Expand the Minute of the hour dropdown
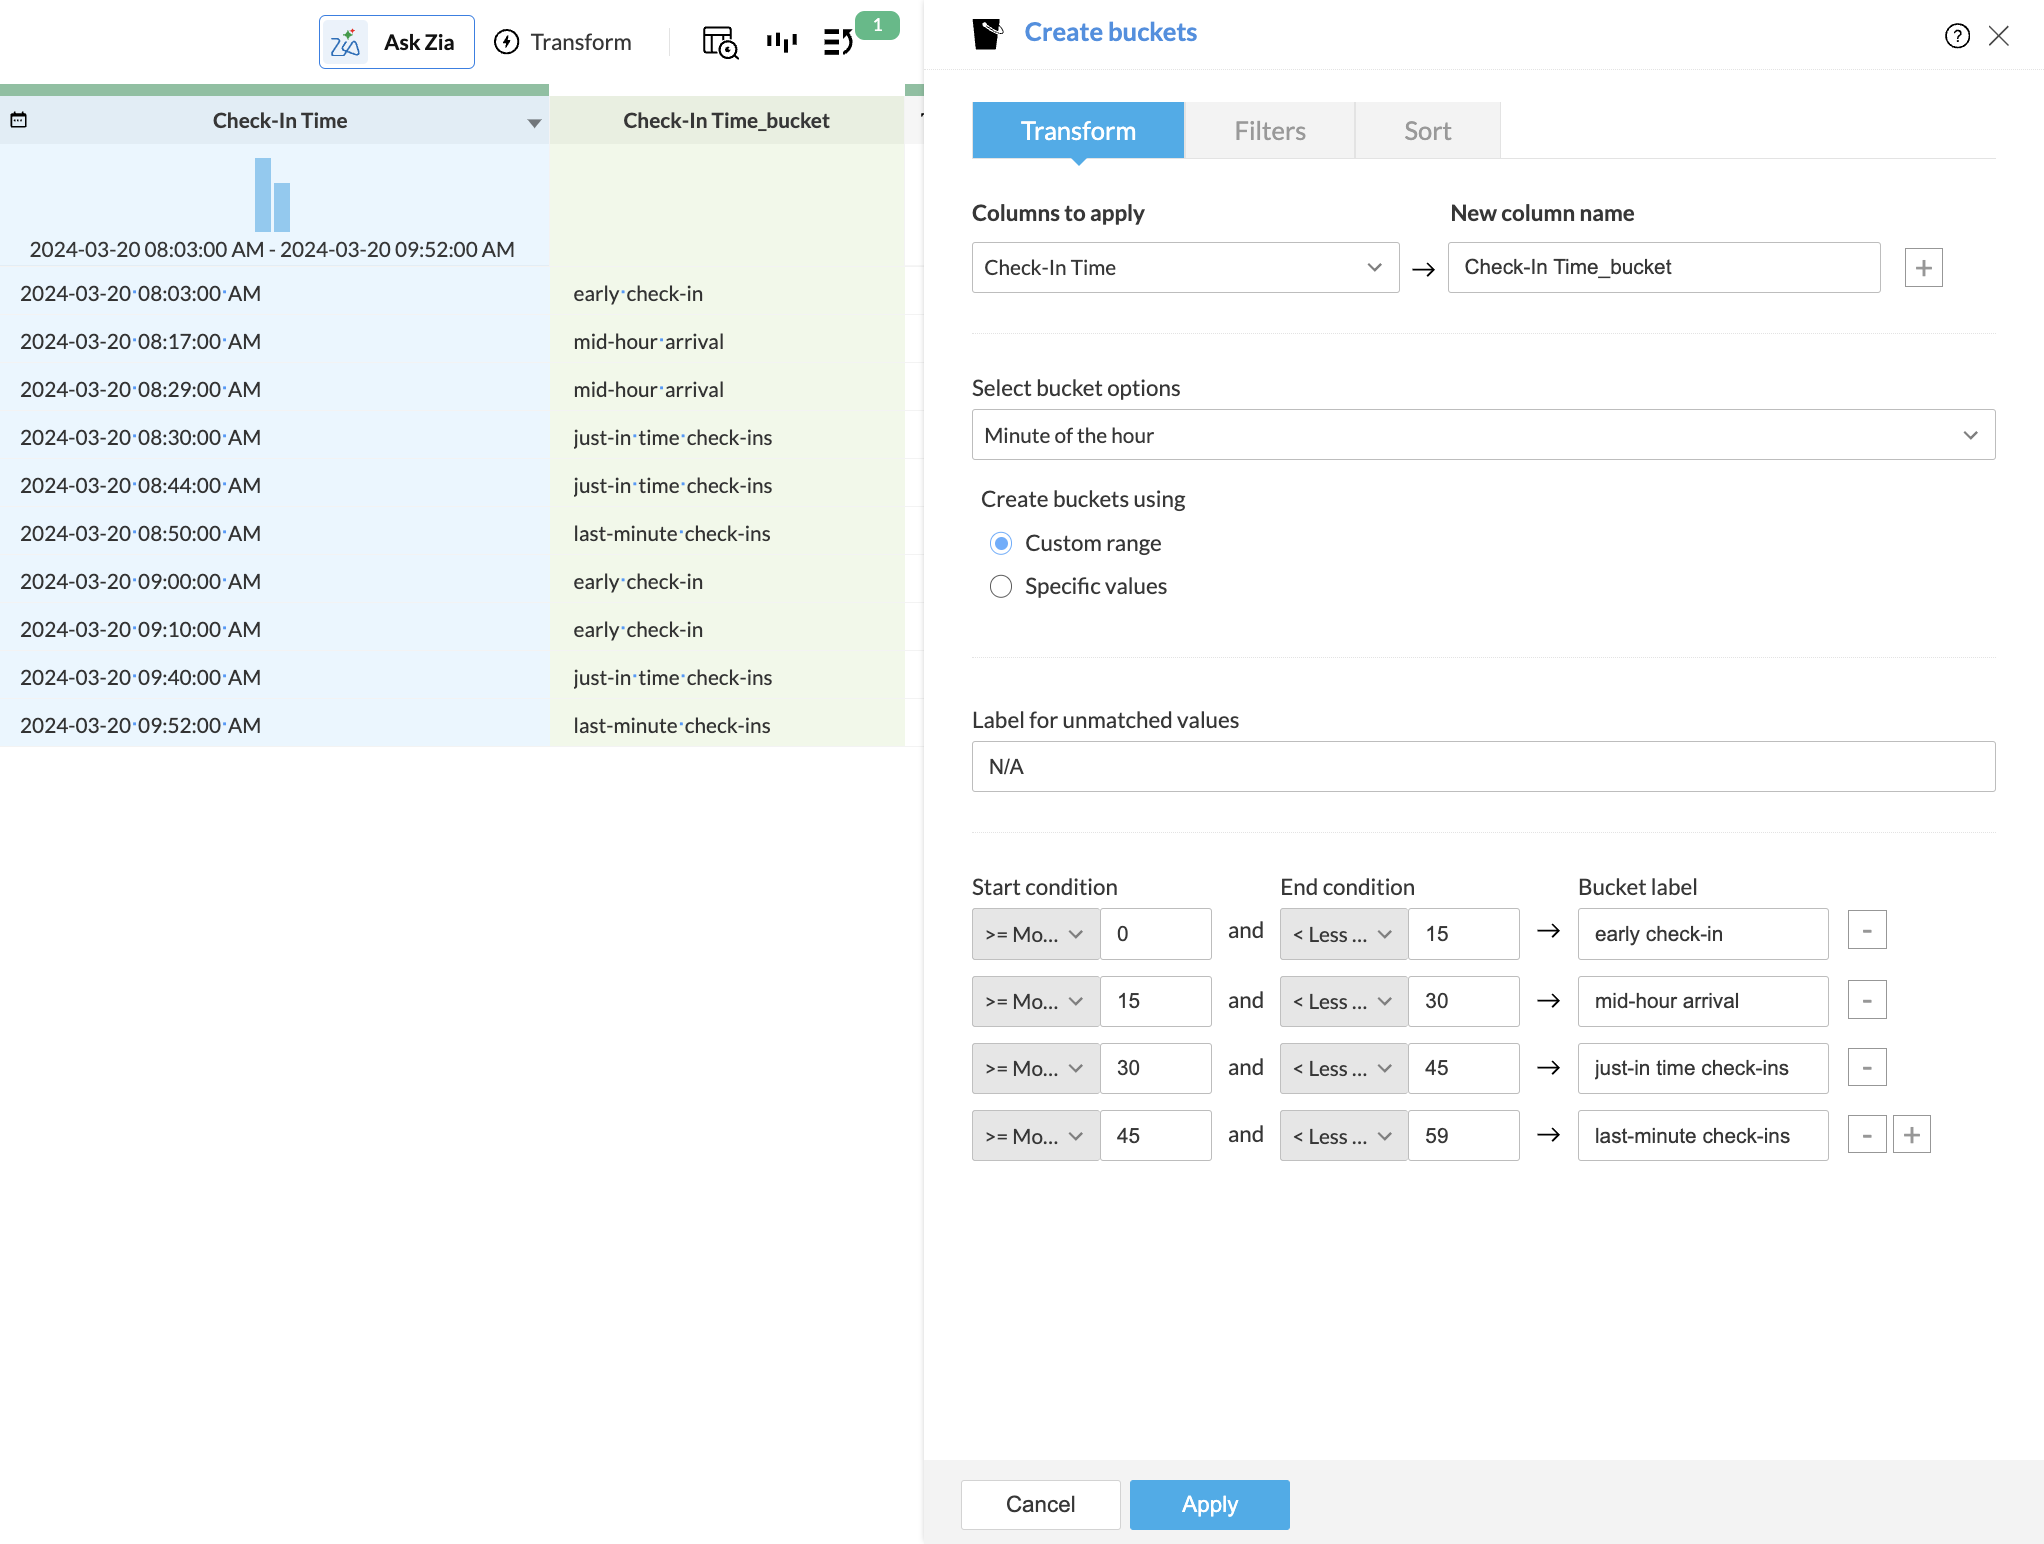The image size is (2044, 1544). (1483, 435)
